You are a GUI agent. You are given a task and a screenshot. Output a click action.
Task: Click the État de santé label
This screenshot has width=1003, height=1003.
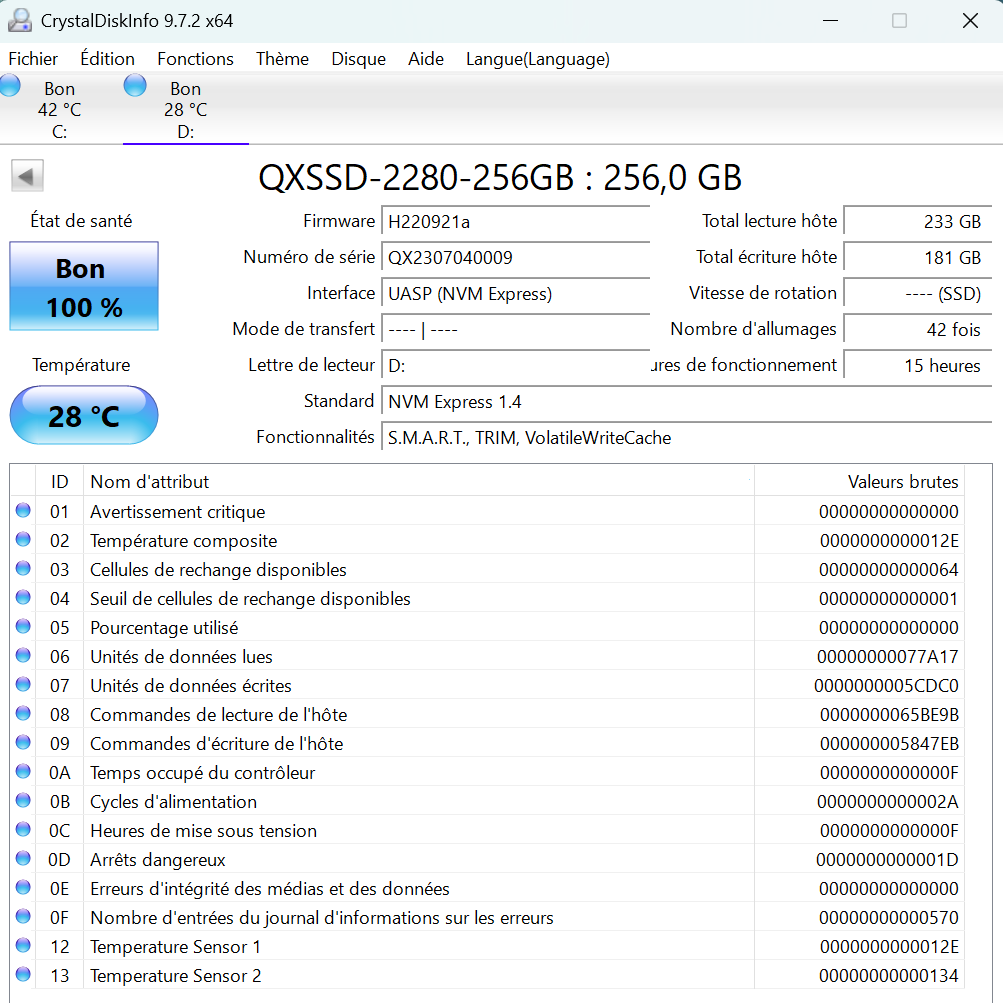[x=81, y=221]
